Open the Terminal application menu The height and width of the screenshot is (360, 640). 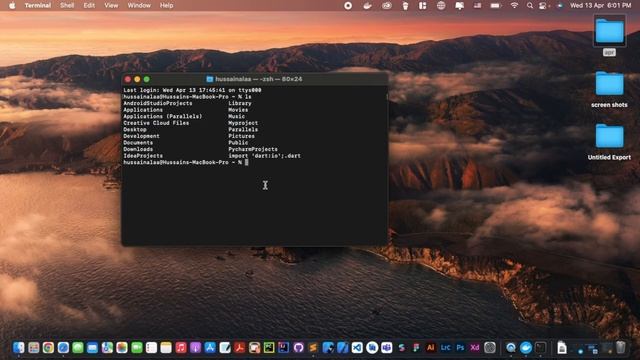pyautogui.click(x=38, y=5)
